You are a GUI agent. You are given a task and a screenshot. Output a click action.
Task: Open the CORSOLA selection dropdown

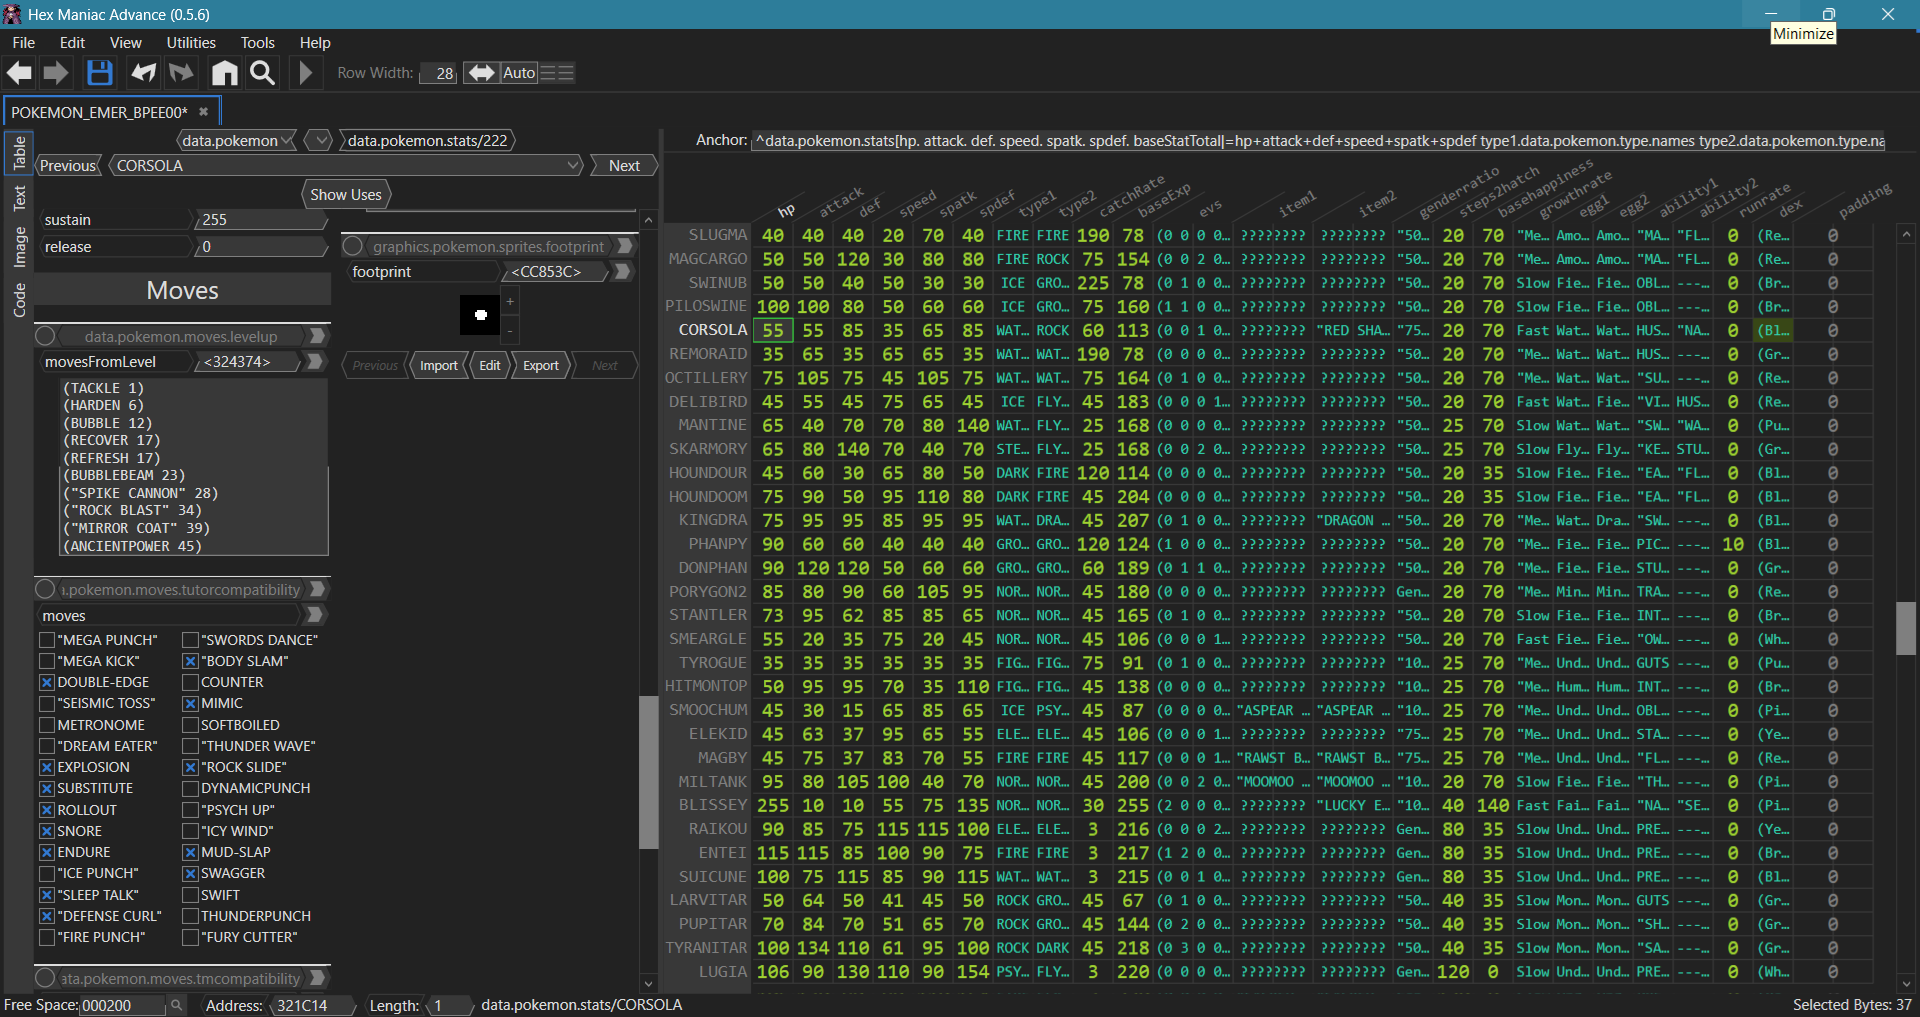pos(573,166)
